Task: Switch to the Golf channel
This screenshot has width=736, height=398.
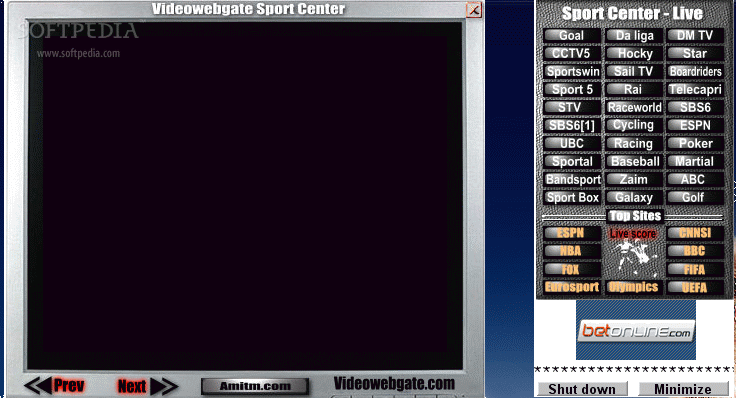Action: coord(695,197)
